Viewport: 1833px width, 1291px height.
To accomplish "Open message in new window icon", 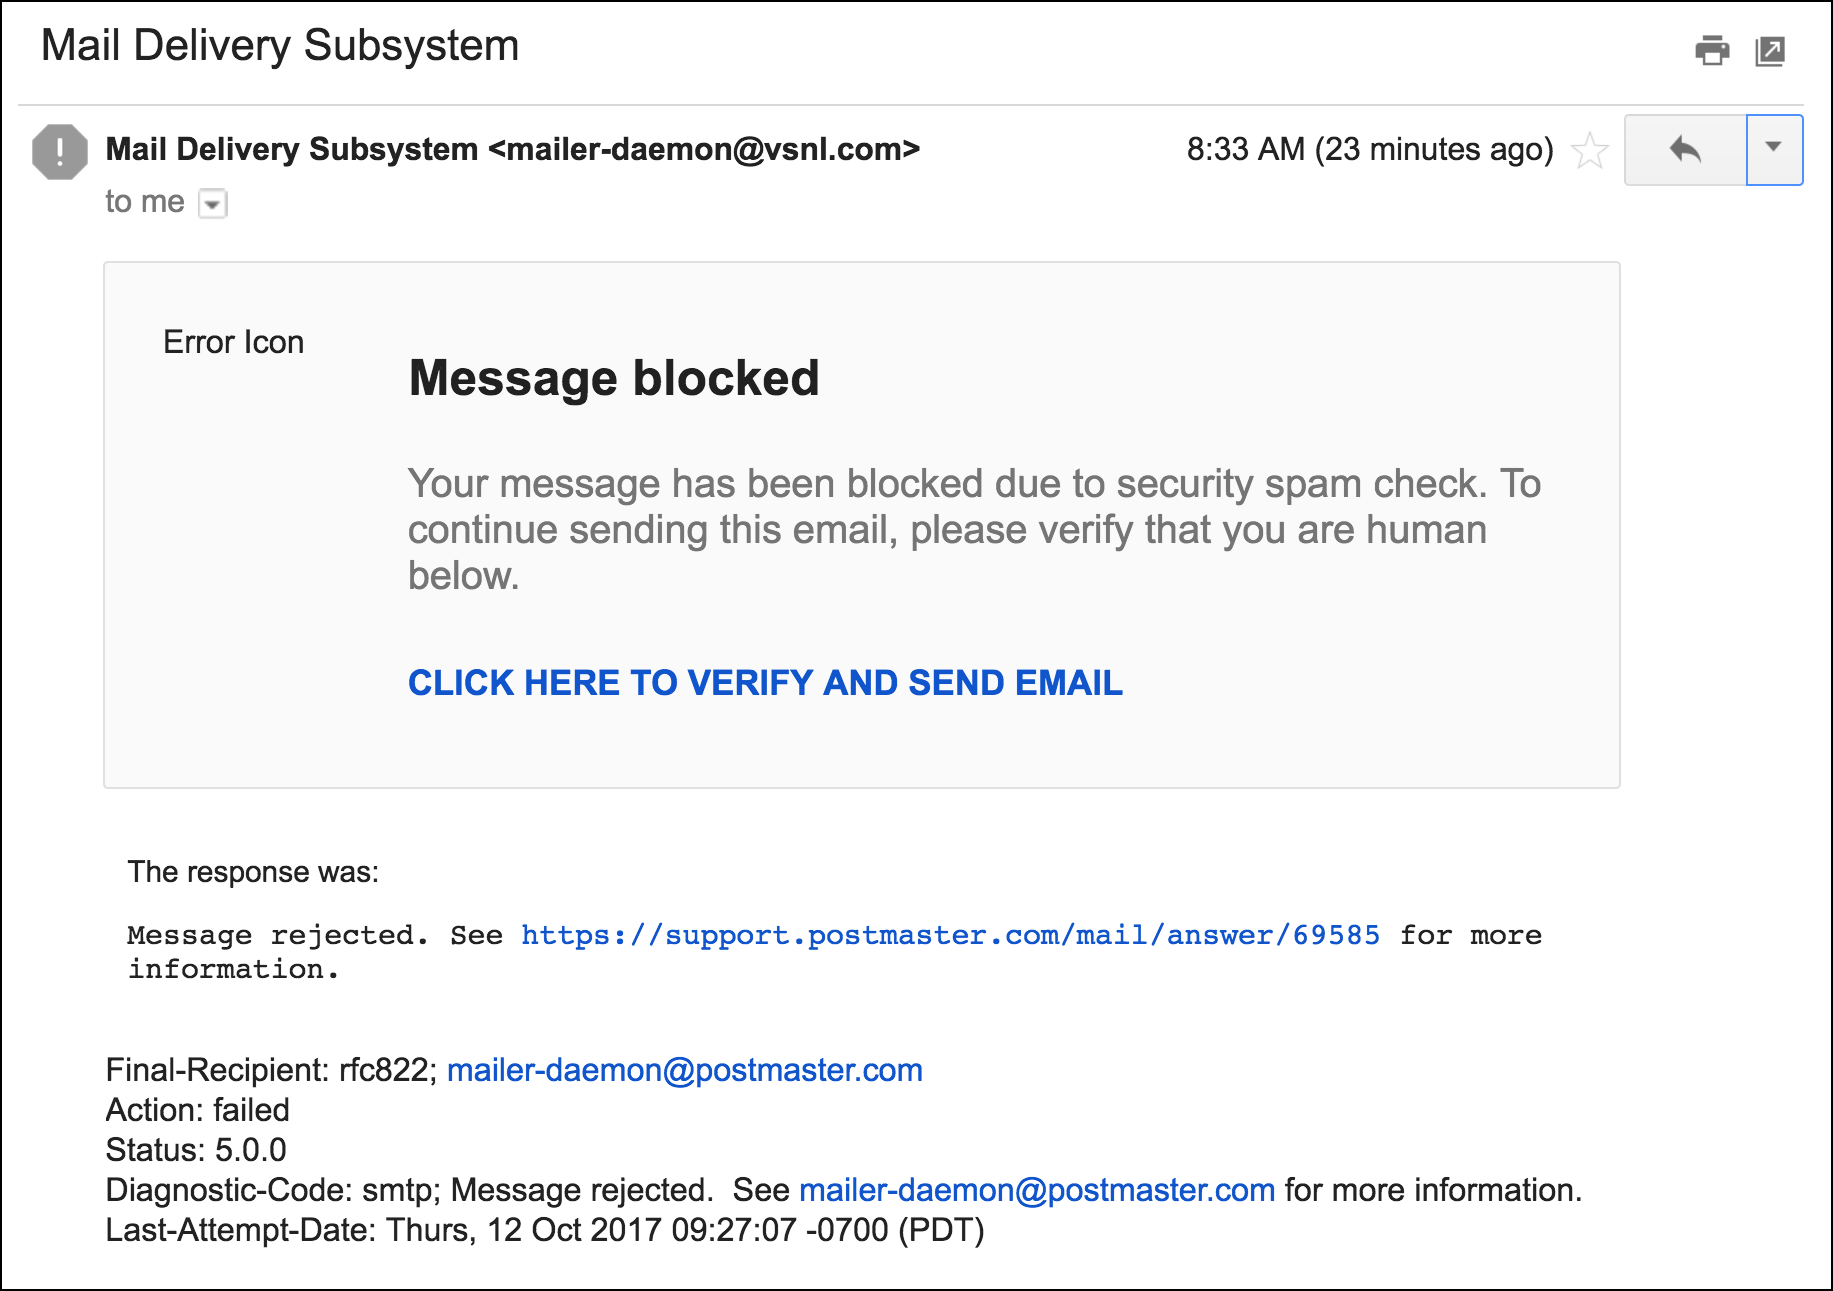I will 1770,51.
